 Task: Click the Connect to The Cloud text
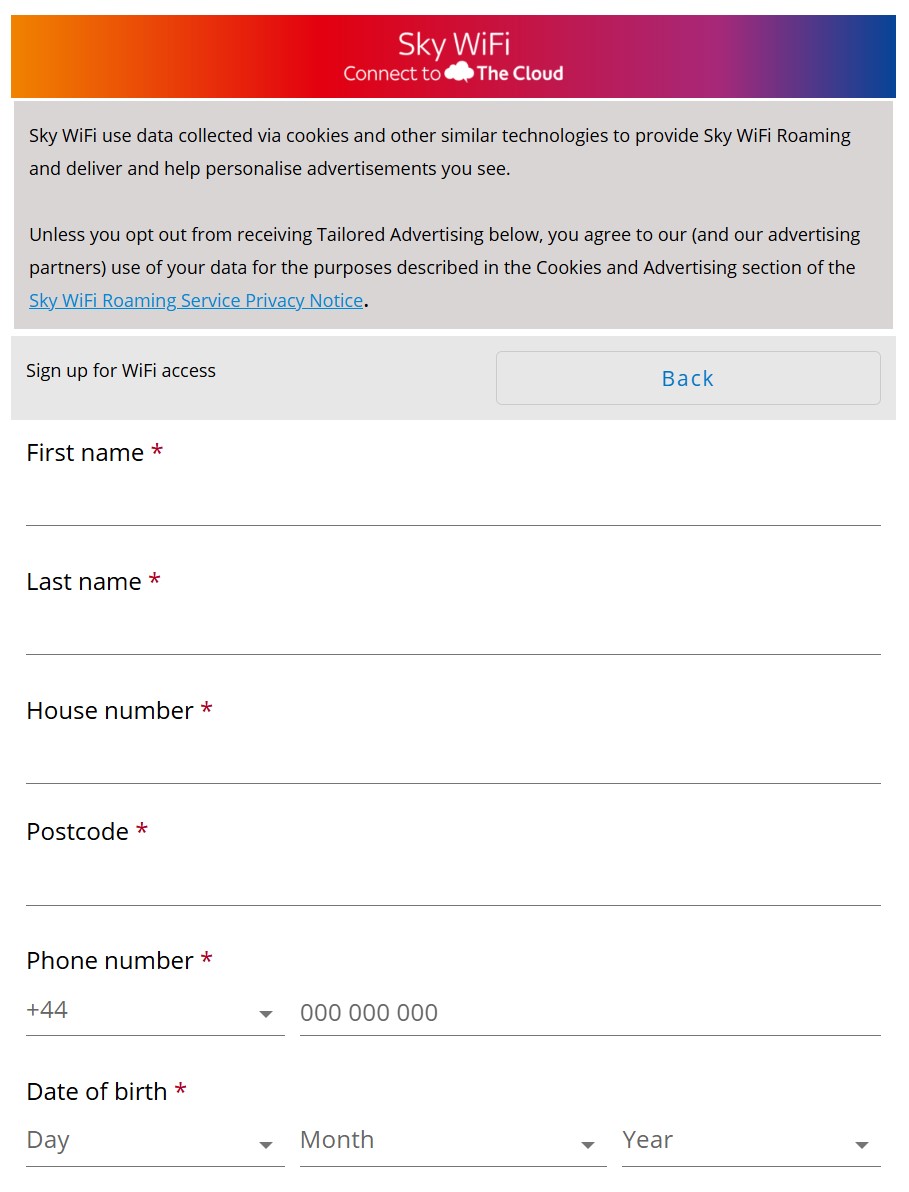pos(453,73)
